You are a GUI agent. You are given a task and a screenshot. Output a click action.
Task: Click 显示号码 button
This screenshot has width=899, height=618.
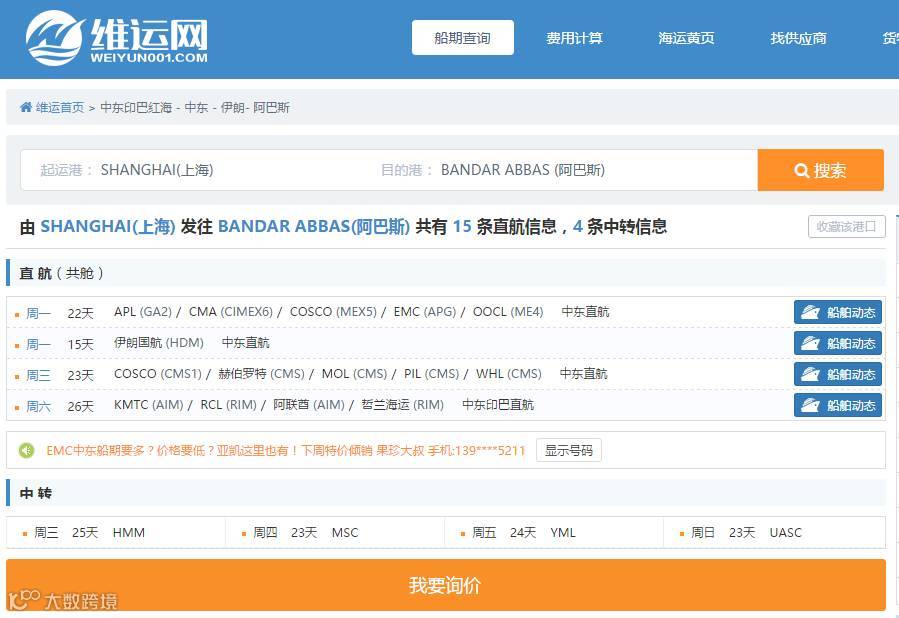point(569,451)
